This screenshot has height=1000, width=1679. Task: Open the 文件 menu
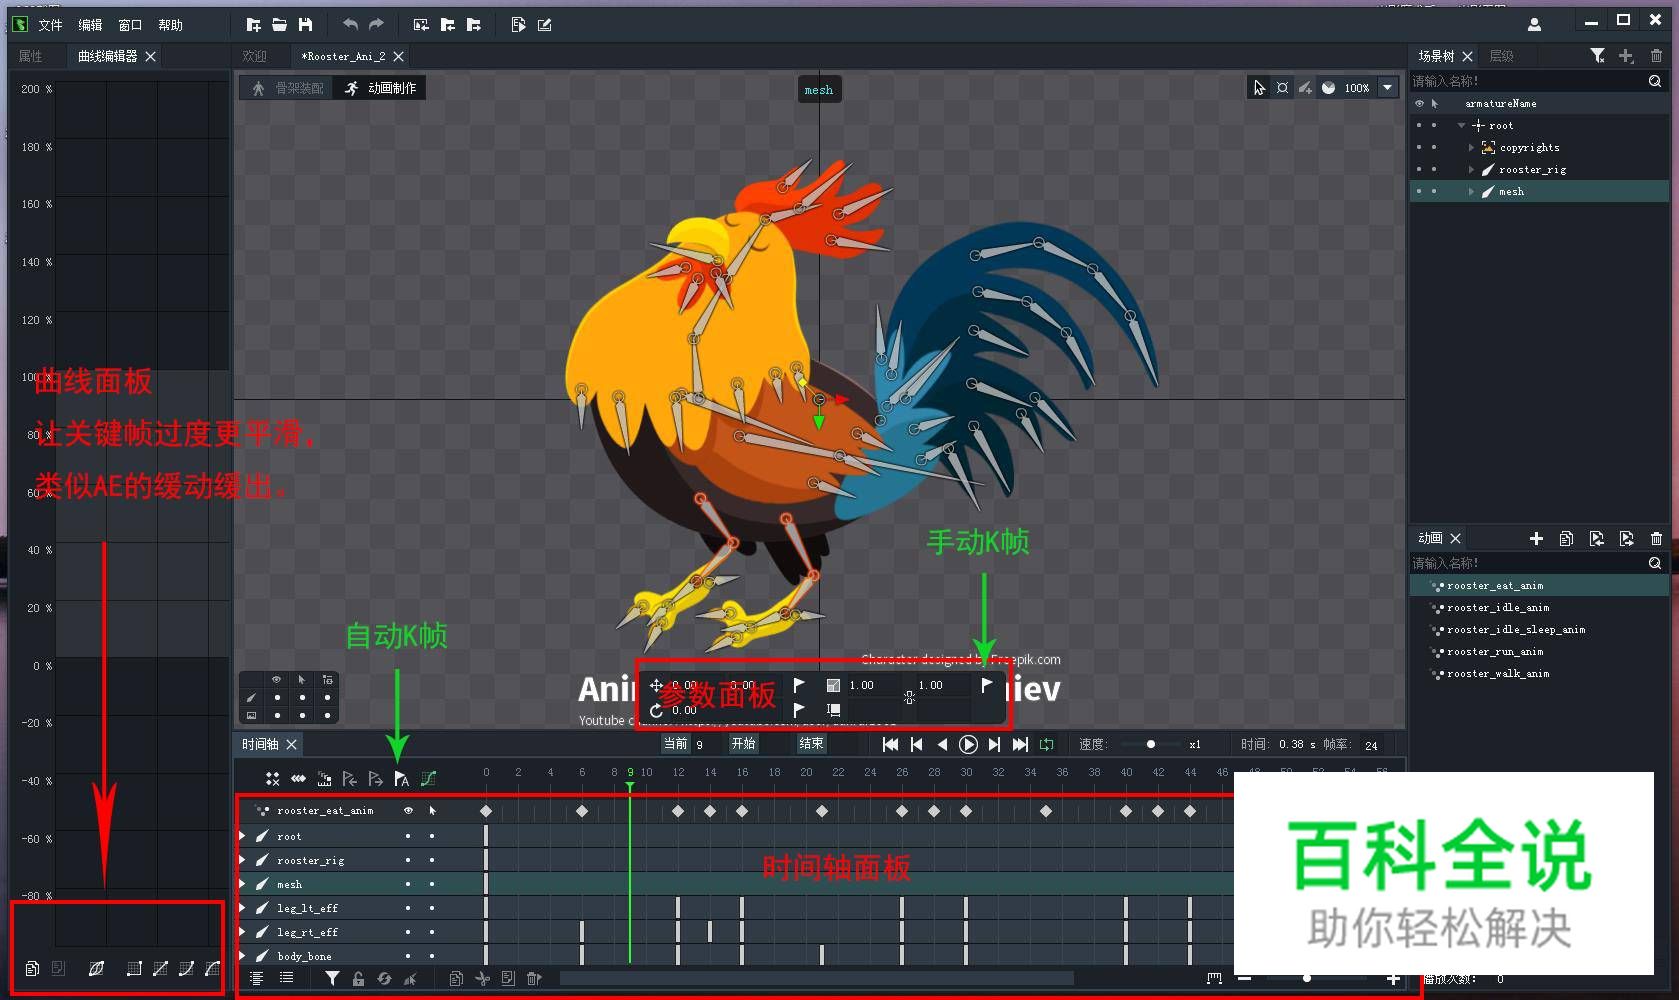click(x=50, y=25)
